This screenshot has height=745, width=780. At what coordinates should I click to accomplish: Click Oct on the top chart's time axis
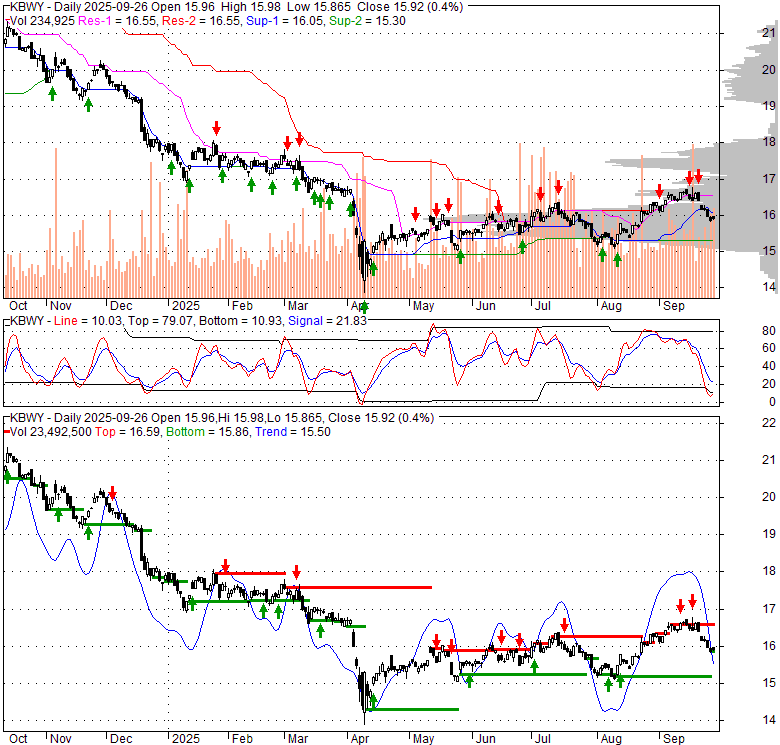click(x=18, y=306)
